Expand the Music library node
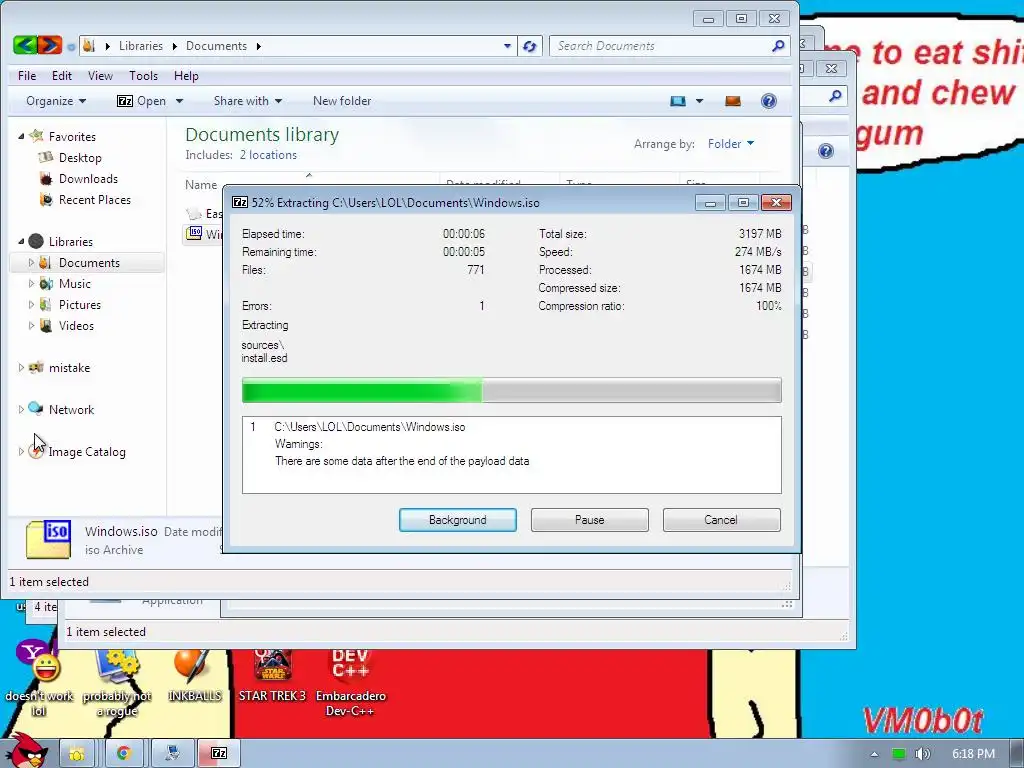Viewport: 1024px width, 768px height. point(31,283)
